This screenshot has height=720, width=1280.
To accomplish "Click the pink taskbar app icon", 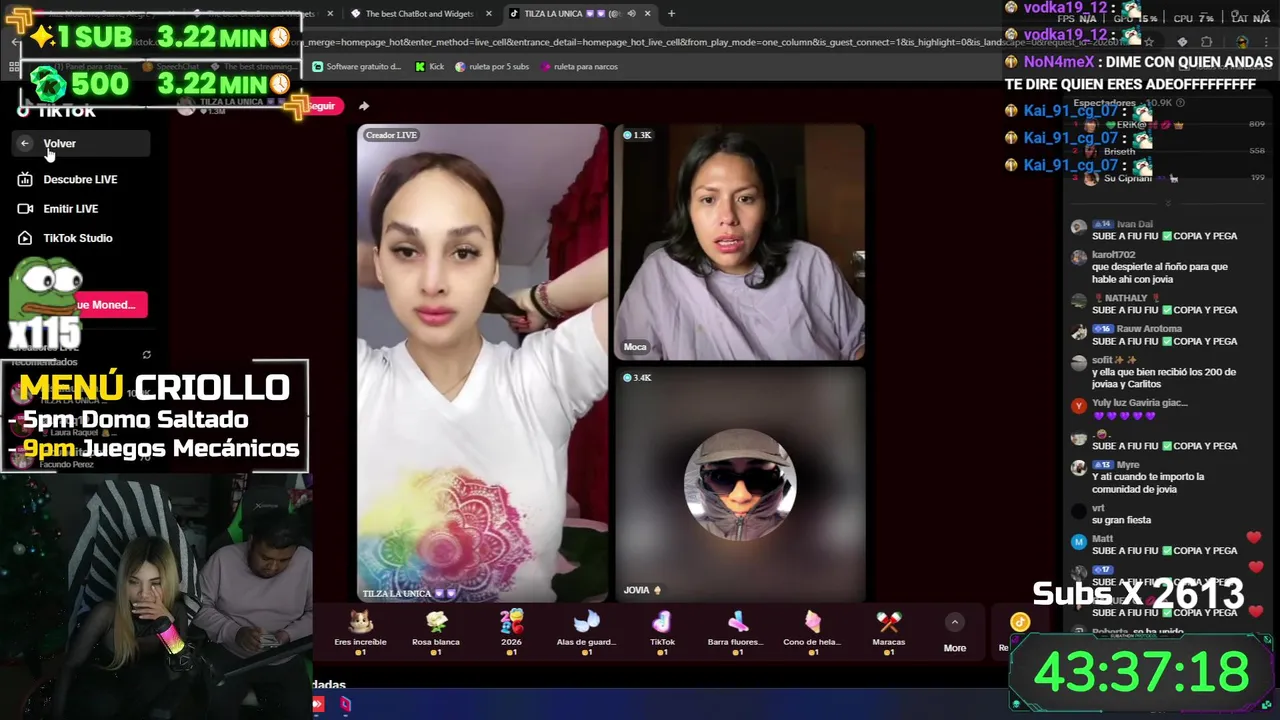I will click(x=345, y=704).
